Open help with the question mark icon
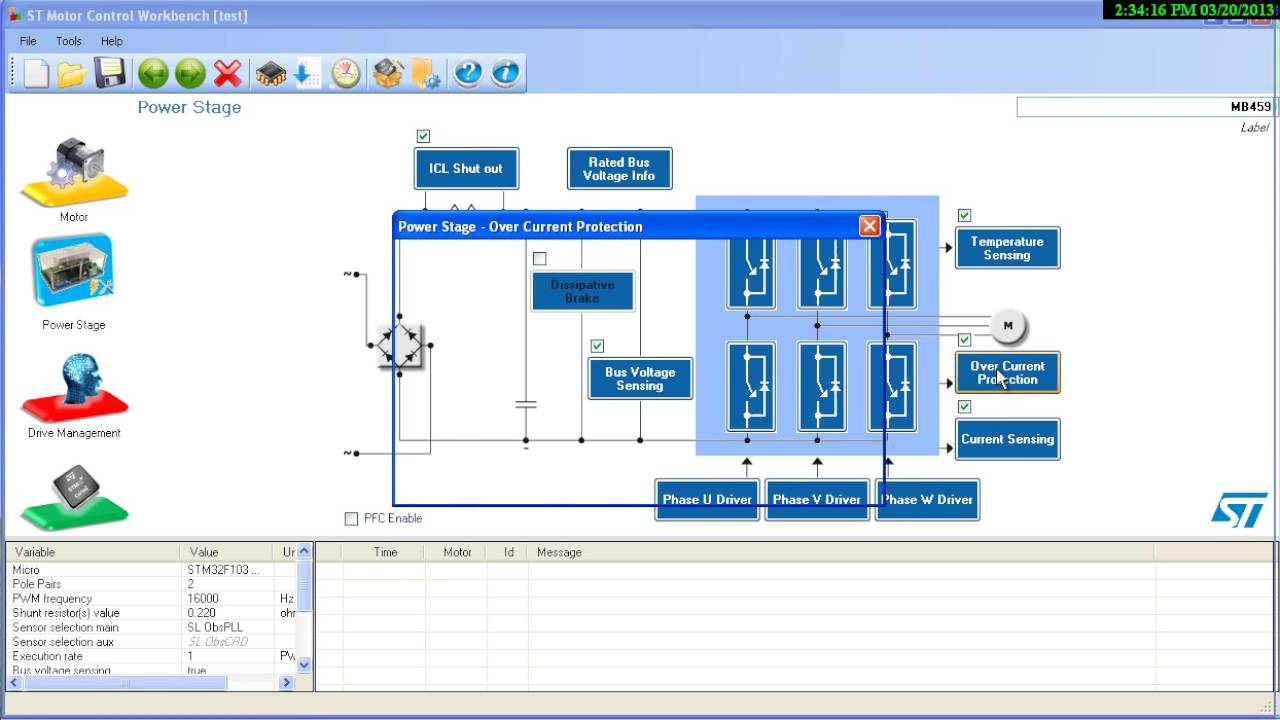Image resolution: width=1280 pixels, height=720 pixels. pos(468,73)
